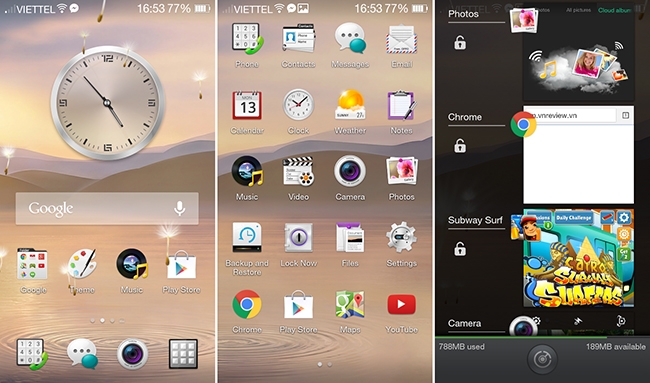Tap the Subway Surf recent app label
This screenshot has width=650, height=383.
pos(475,220)
